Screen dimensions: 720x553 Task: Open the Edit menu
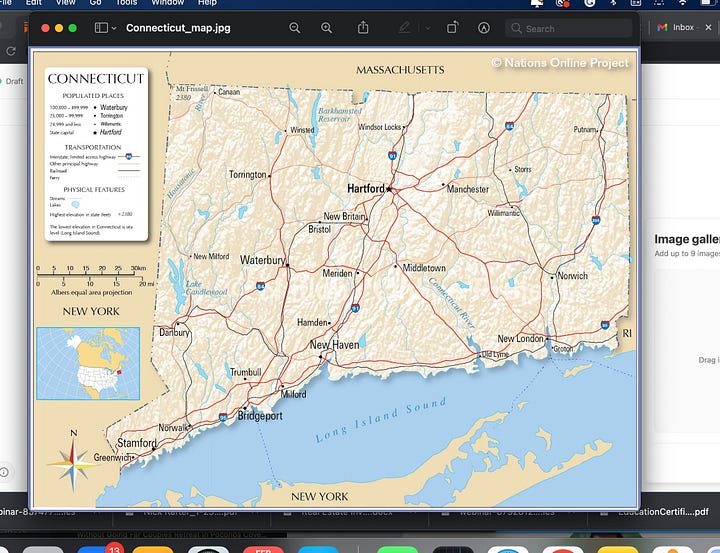pos(34,2)
